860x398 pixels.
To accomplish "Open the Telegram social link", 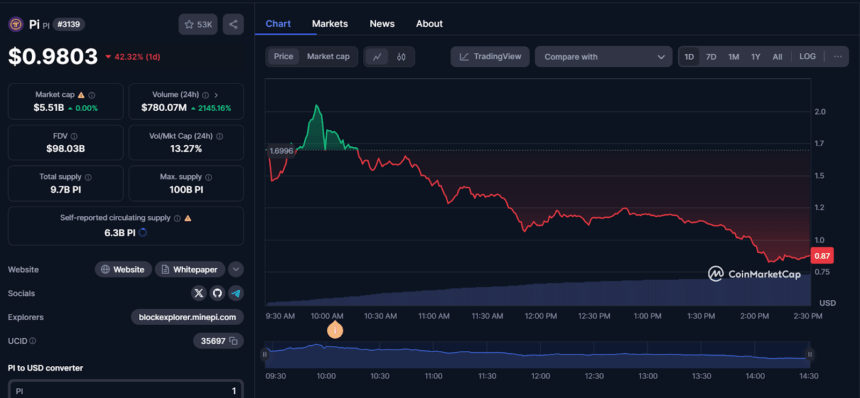I will tap(236, 293).
